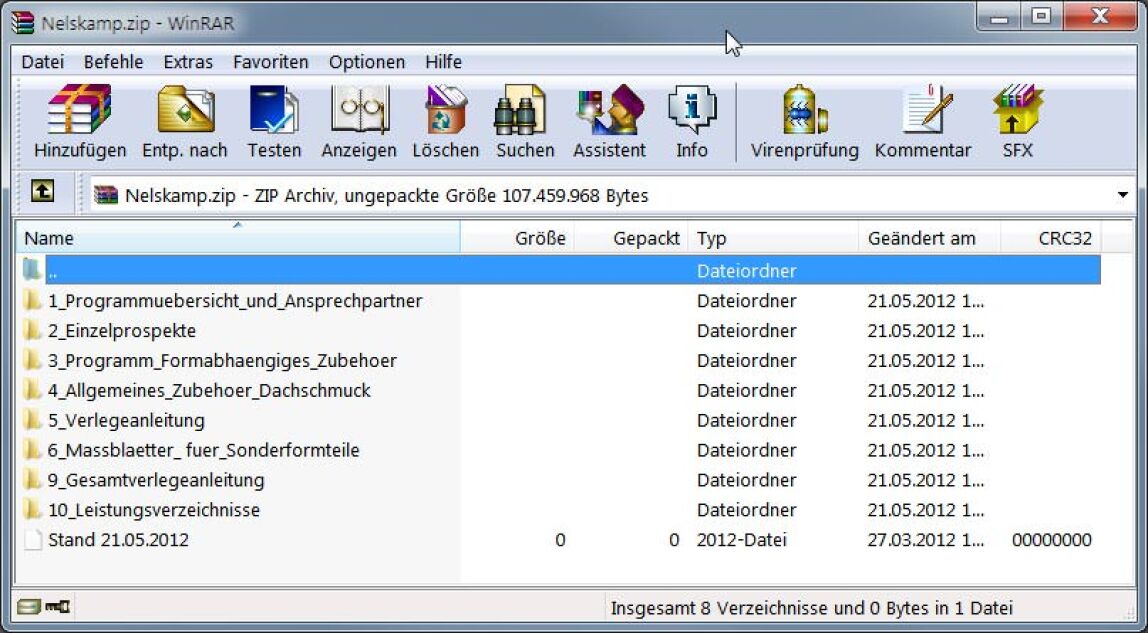The height and width of the screenshot is (633, 1148).
Task: Open the Extras menu
Action: [188, 62]
